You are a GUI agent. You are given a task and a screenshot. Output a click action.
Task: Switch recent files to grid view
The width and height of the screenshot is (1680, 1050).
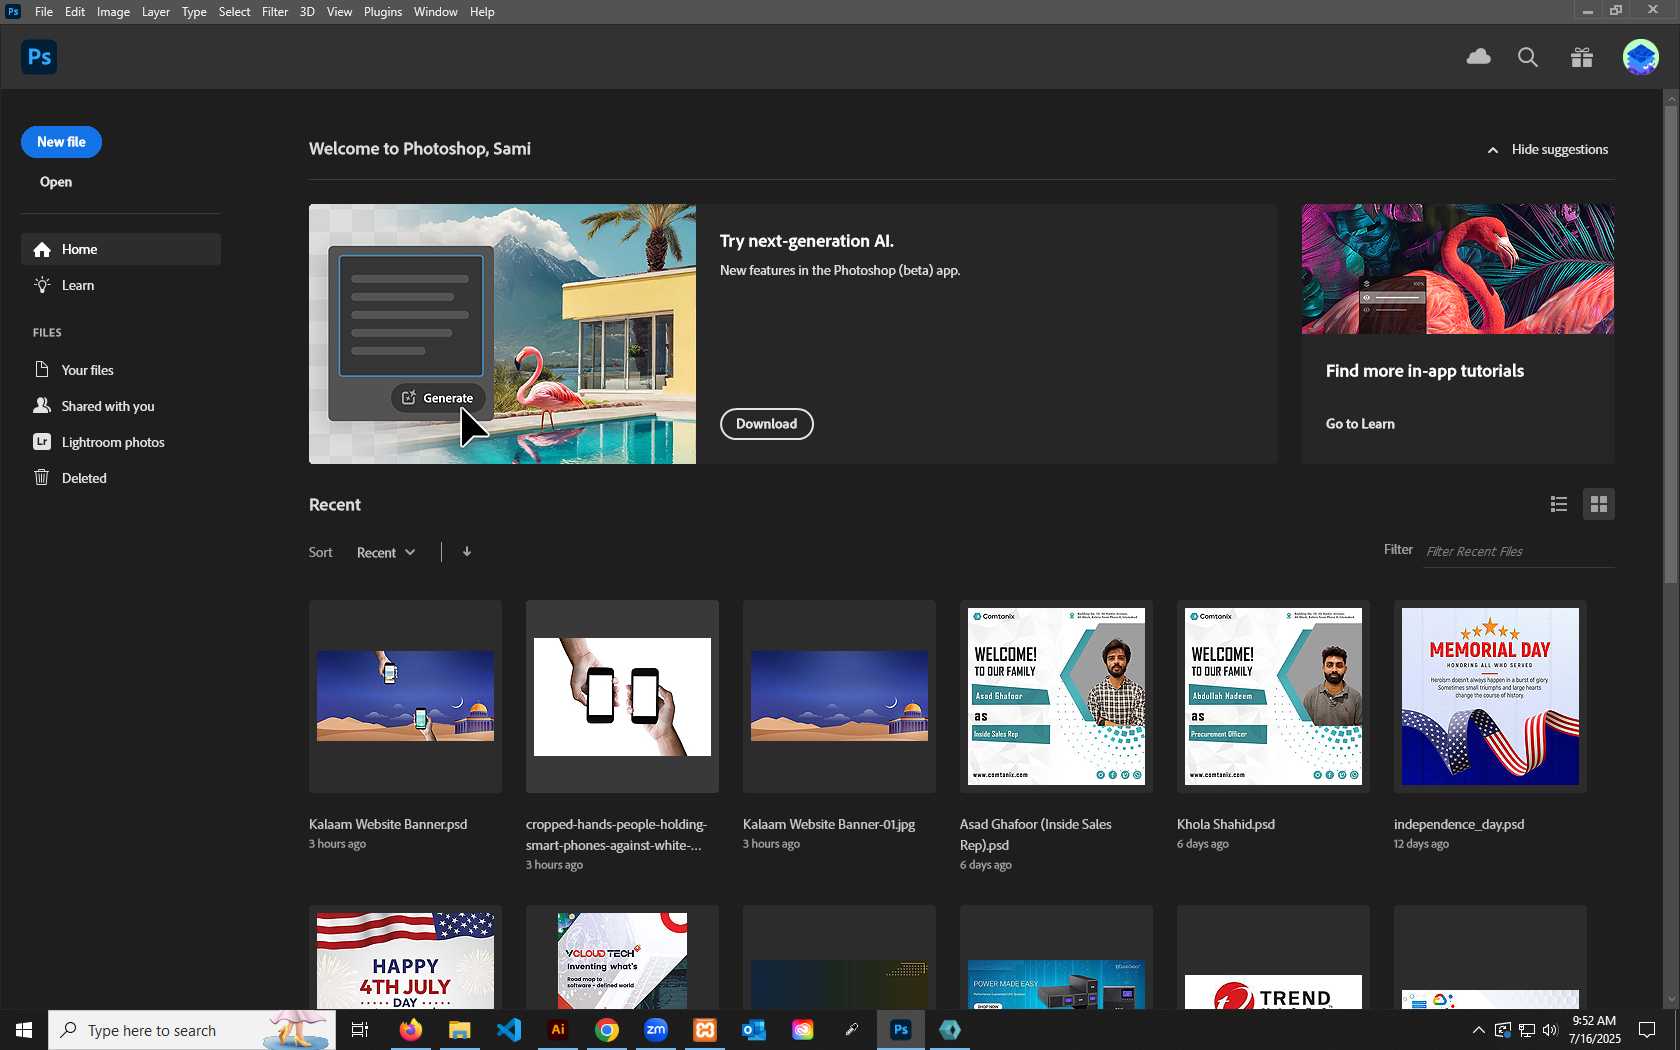(x=1599, y=504)
